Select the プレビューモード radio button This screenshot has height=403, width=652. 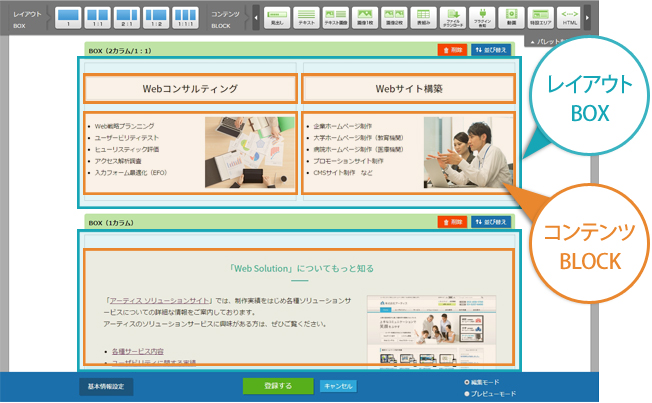point(467,393)
